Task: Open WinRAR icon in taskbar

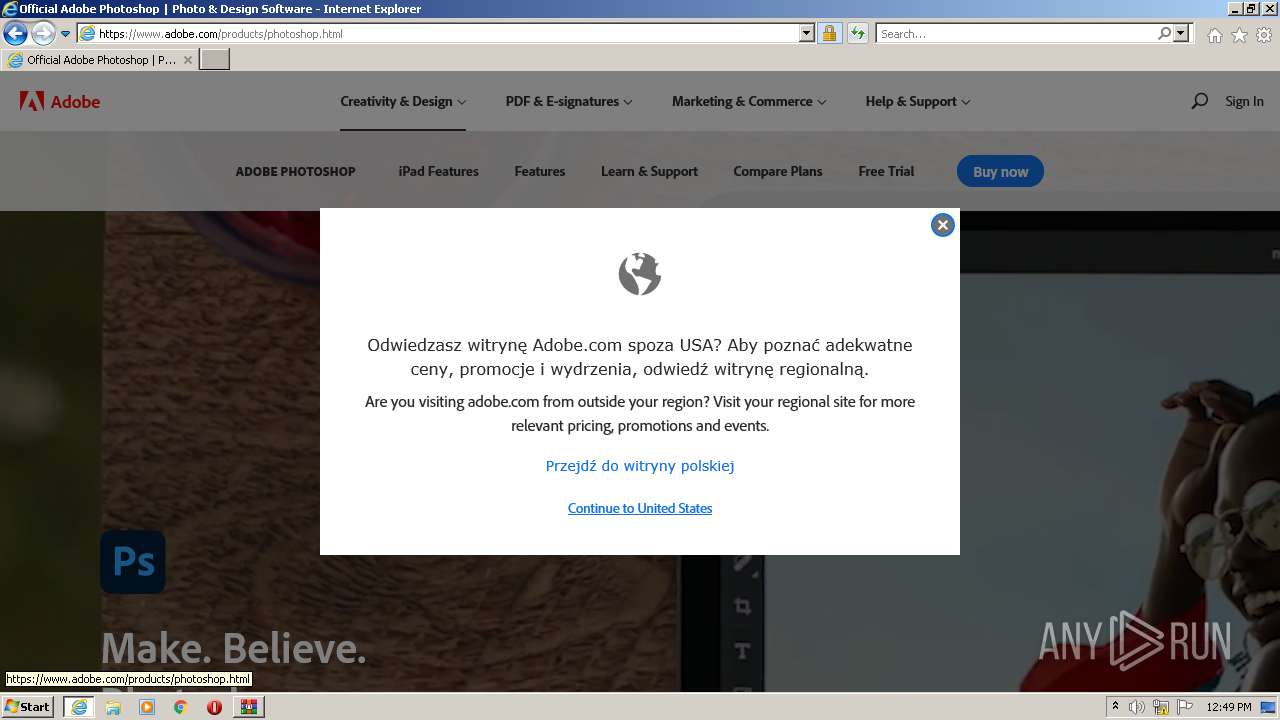Action: [x=248, y=707]
